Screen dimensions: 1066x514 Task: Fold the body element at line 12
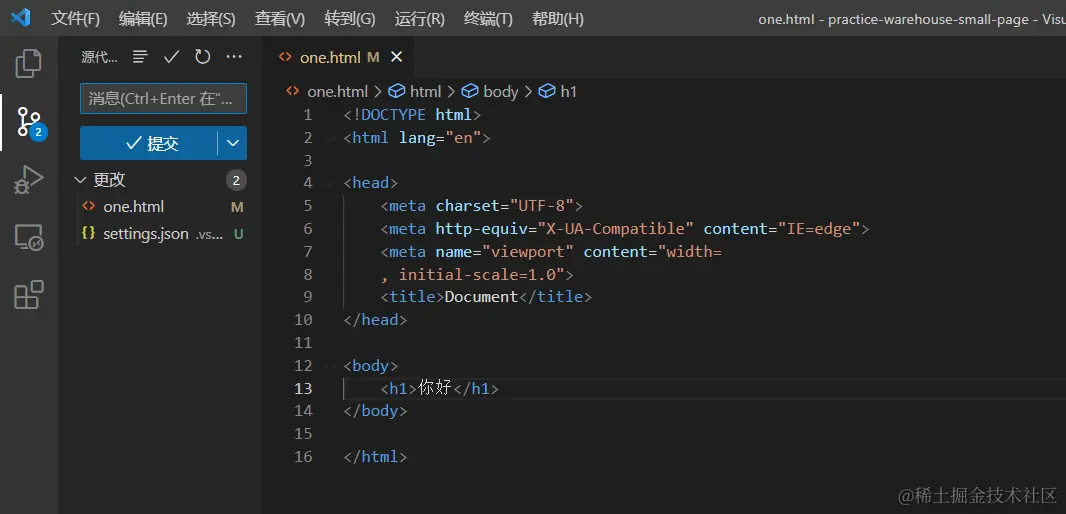tap(330, 366)
